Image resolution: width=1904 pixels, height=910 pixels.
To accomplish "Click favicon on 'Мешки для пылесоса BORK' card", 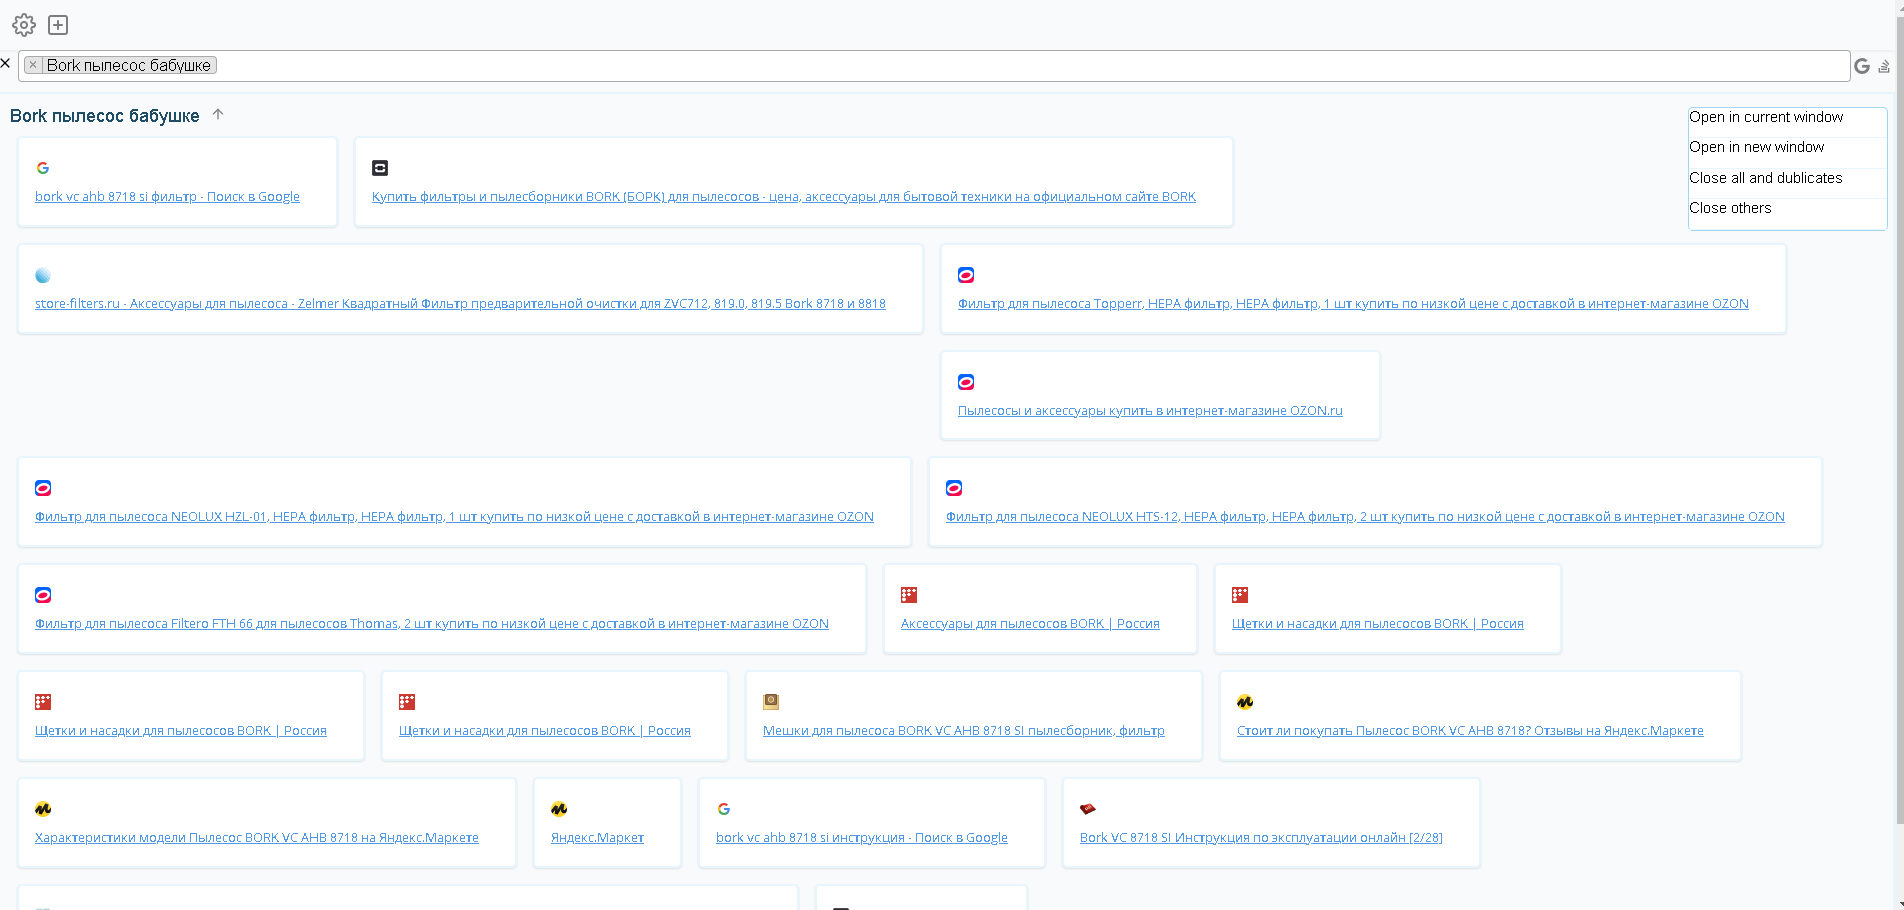I will point(771,702).
